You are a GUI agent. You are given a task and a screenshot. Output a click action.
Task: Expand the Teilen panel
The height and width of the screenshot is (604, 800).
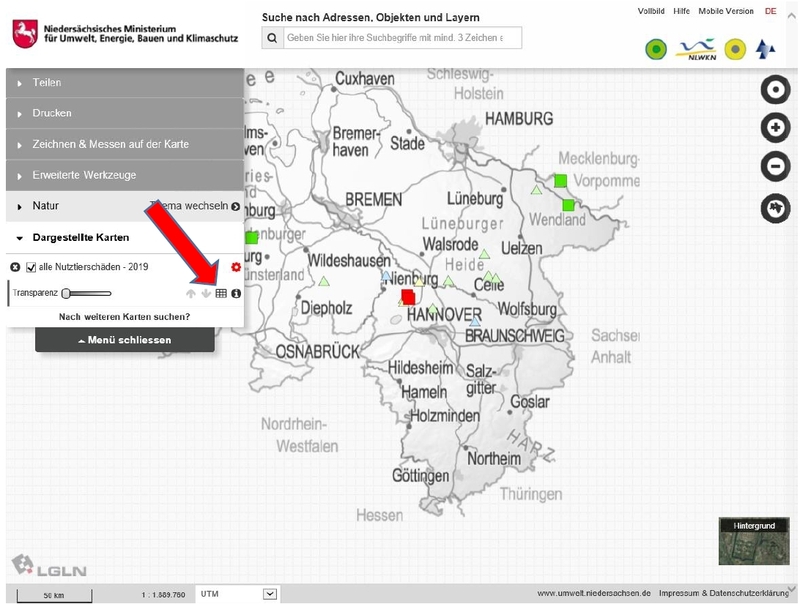point(124,83)
